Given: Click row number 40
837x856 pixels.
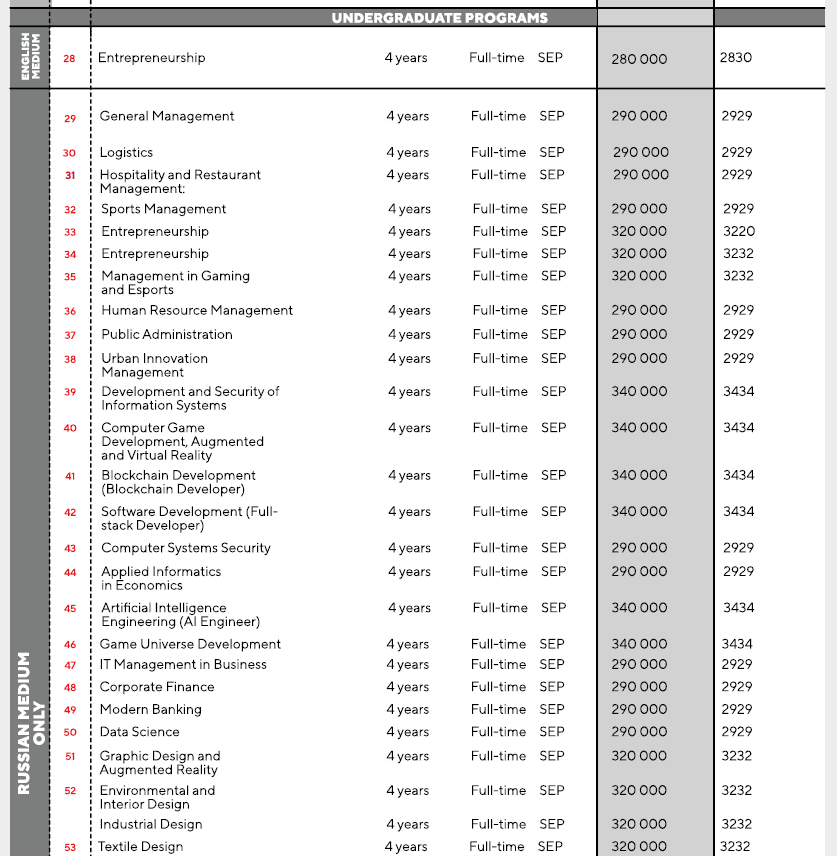Looking at the screenshot, I should coord(70,429).
